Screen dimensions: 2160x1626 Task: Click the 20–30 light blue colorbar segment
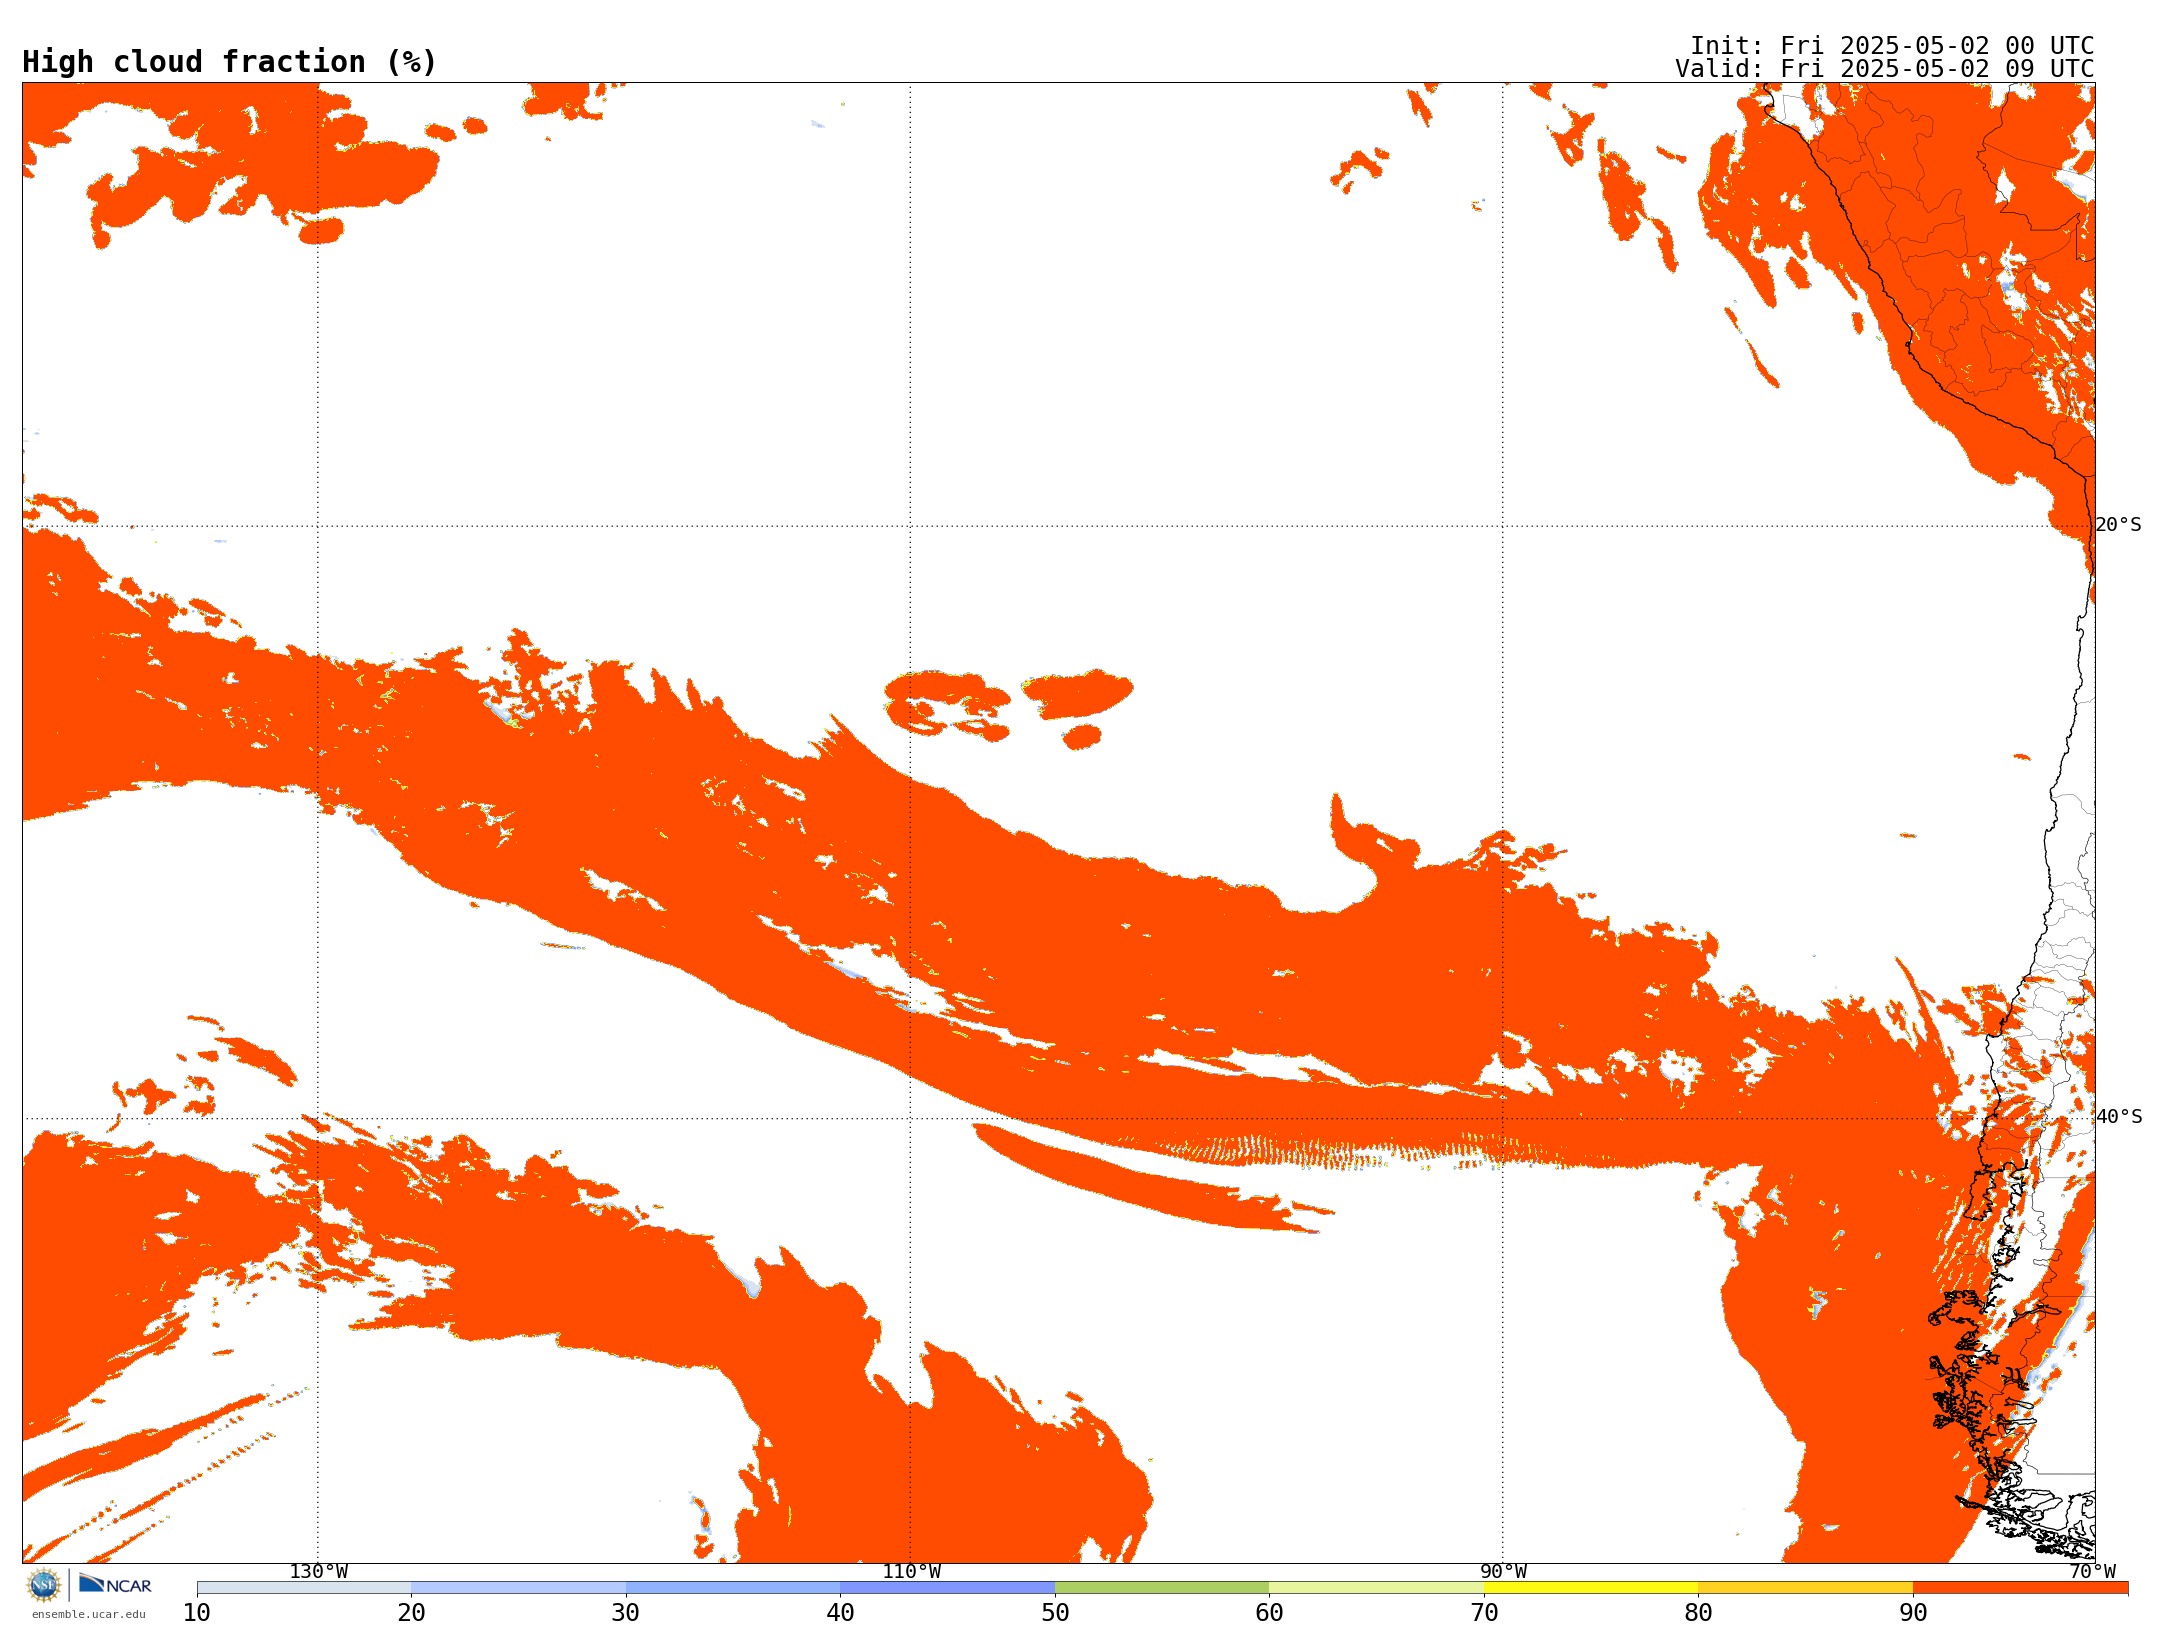[x=518, y=1588]
